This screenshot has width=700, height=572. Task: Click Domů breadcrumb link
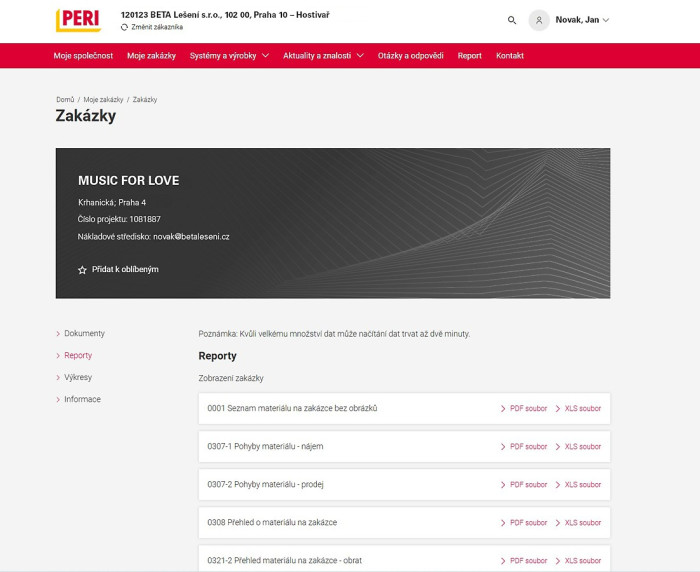65,100
